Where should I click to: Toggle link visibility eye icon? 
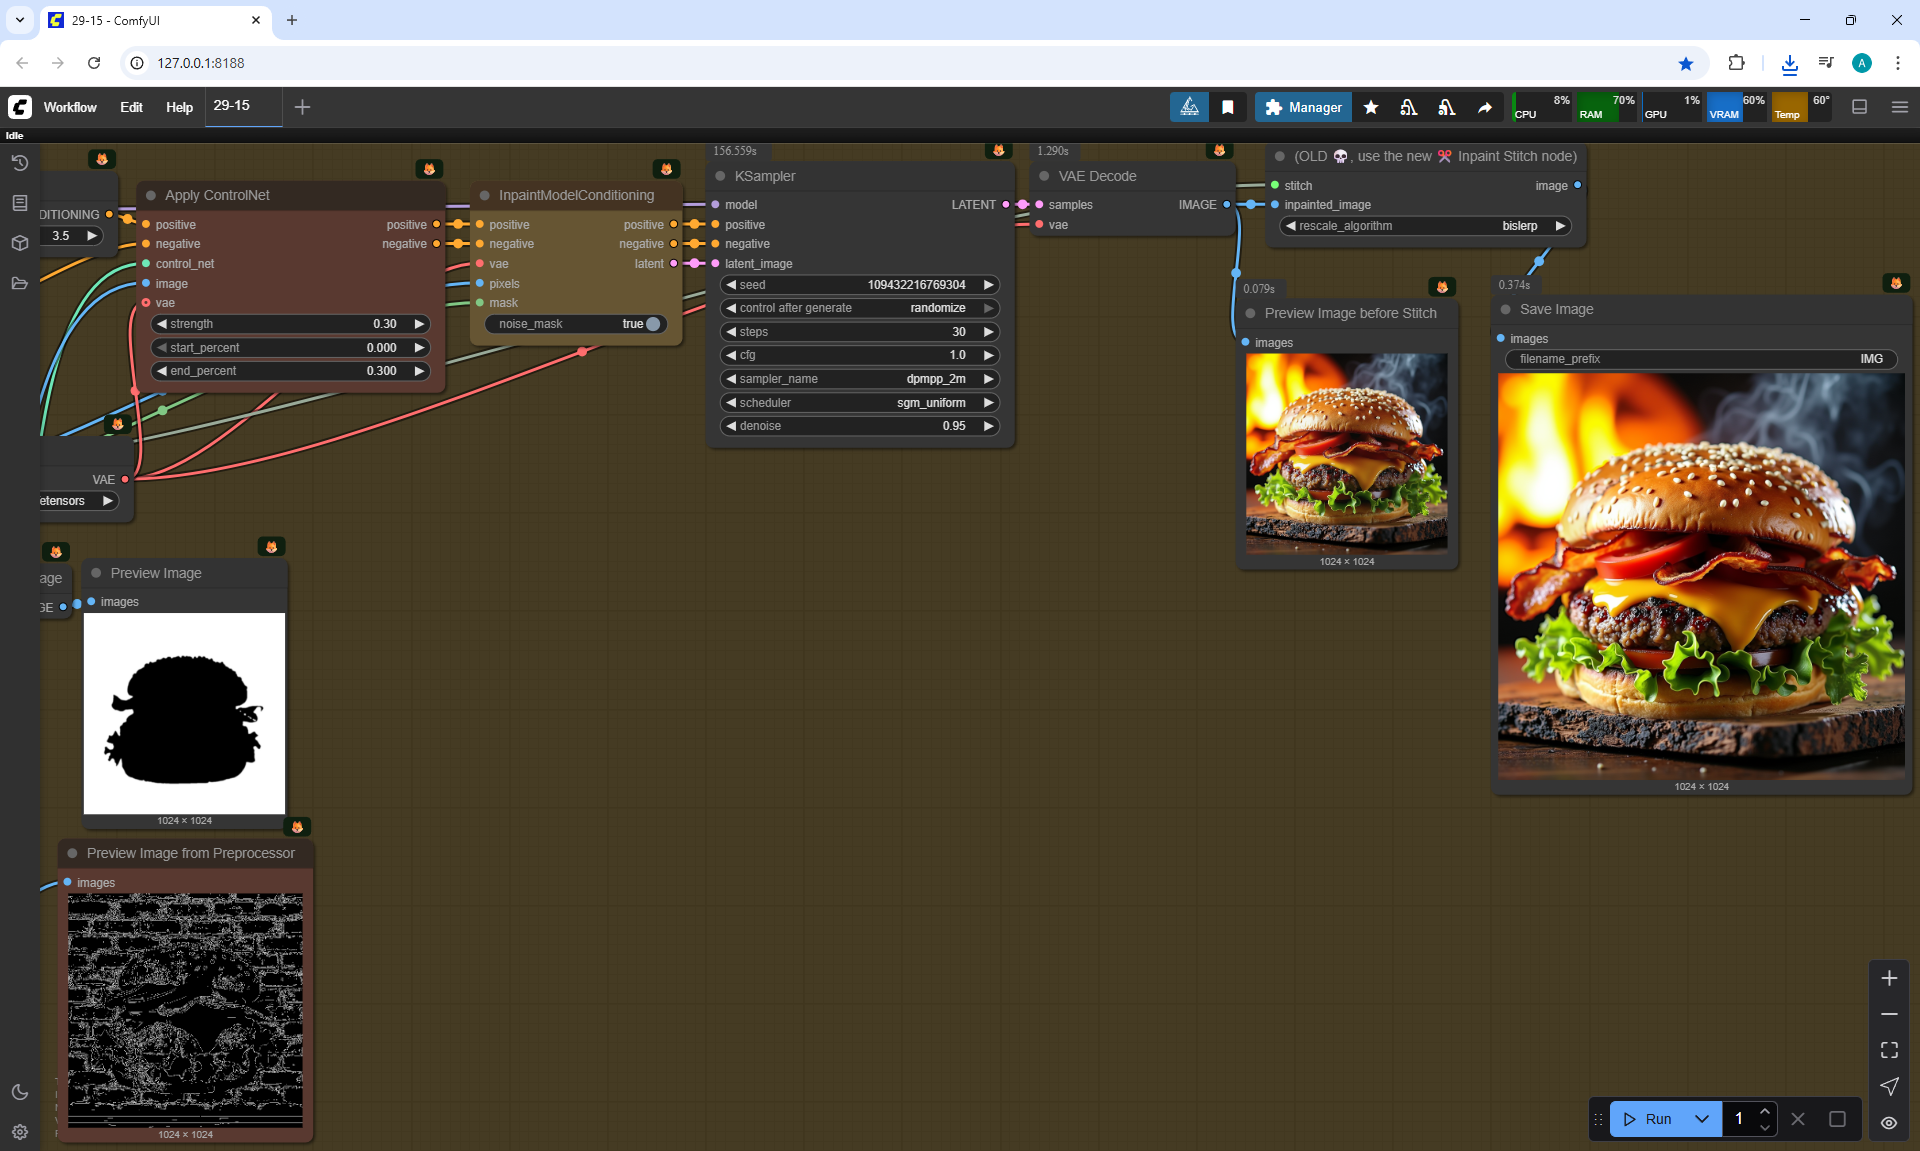coord(1889,1122)
